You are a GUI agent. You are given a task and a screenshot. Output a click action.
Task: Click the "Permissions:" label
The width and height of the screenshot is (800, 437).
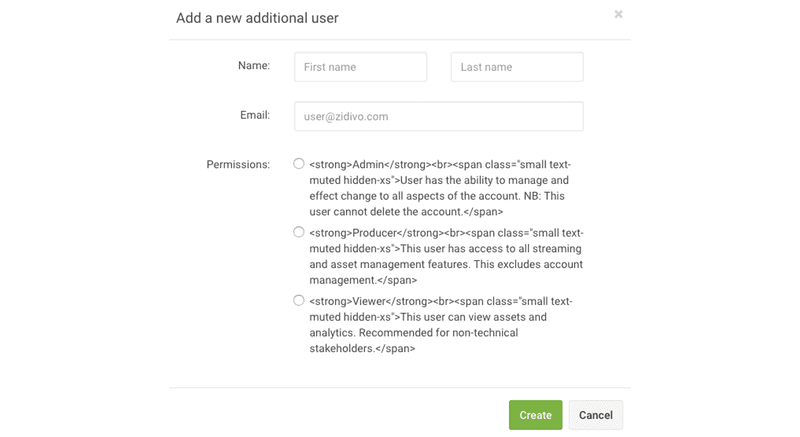pos(238,164)
